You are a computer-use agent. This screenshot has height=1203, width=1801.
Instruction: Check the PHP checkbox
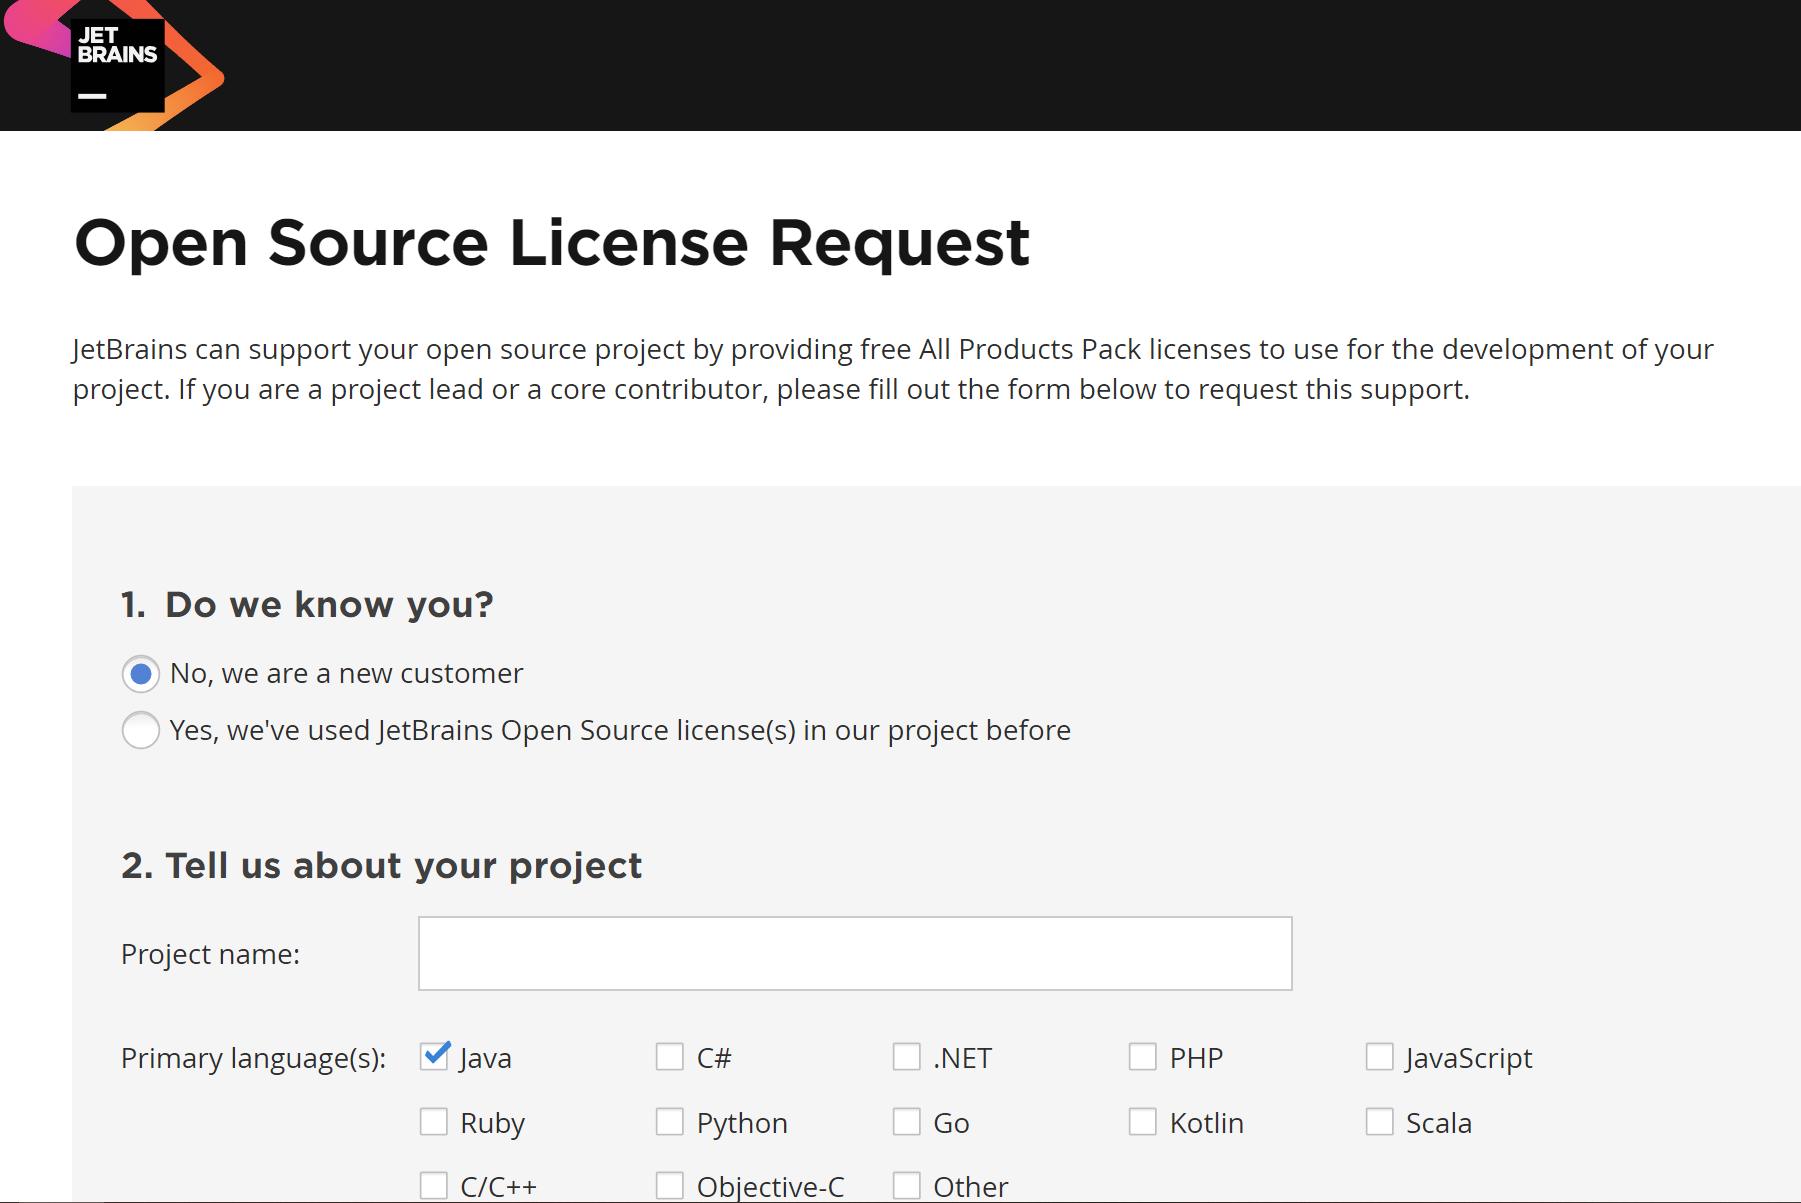click(1142, 1056)
